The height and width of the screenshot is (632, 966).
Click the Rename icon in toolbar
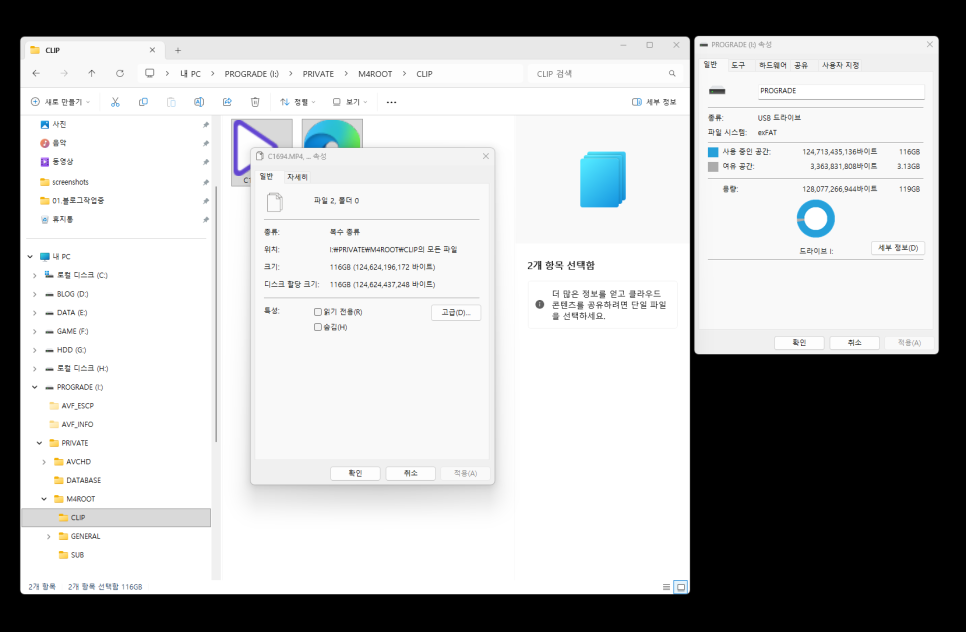[x=199, y=102]
